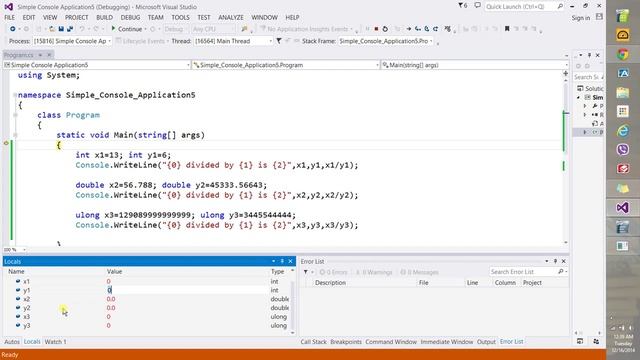Toggle bookmark with the bookmark icon
This screenshot has height=360, width=640.
pos(507,29)
